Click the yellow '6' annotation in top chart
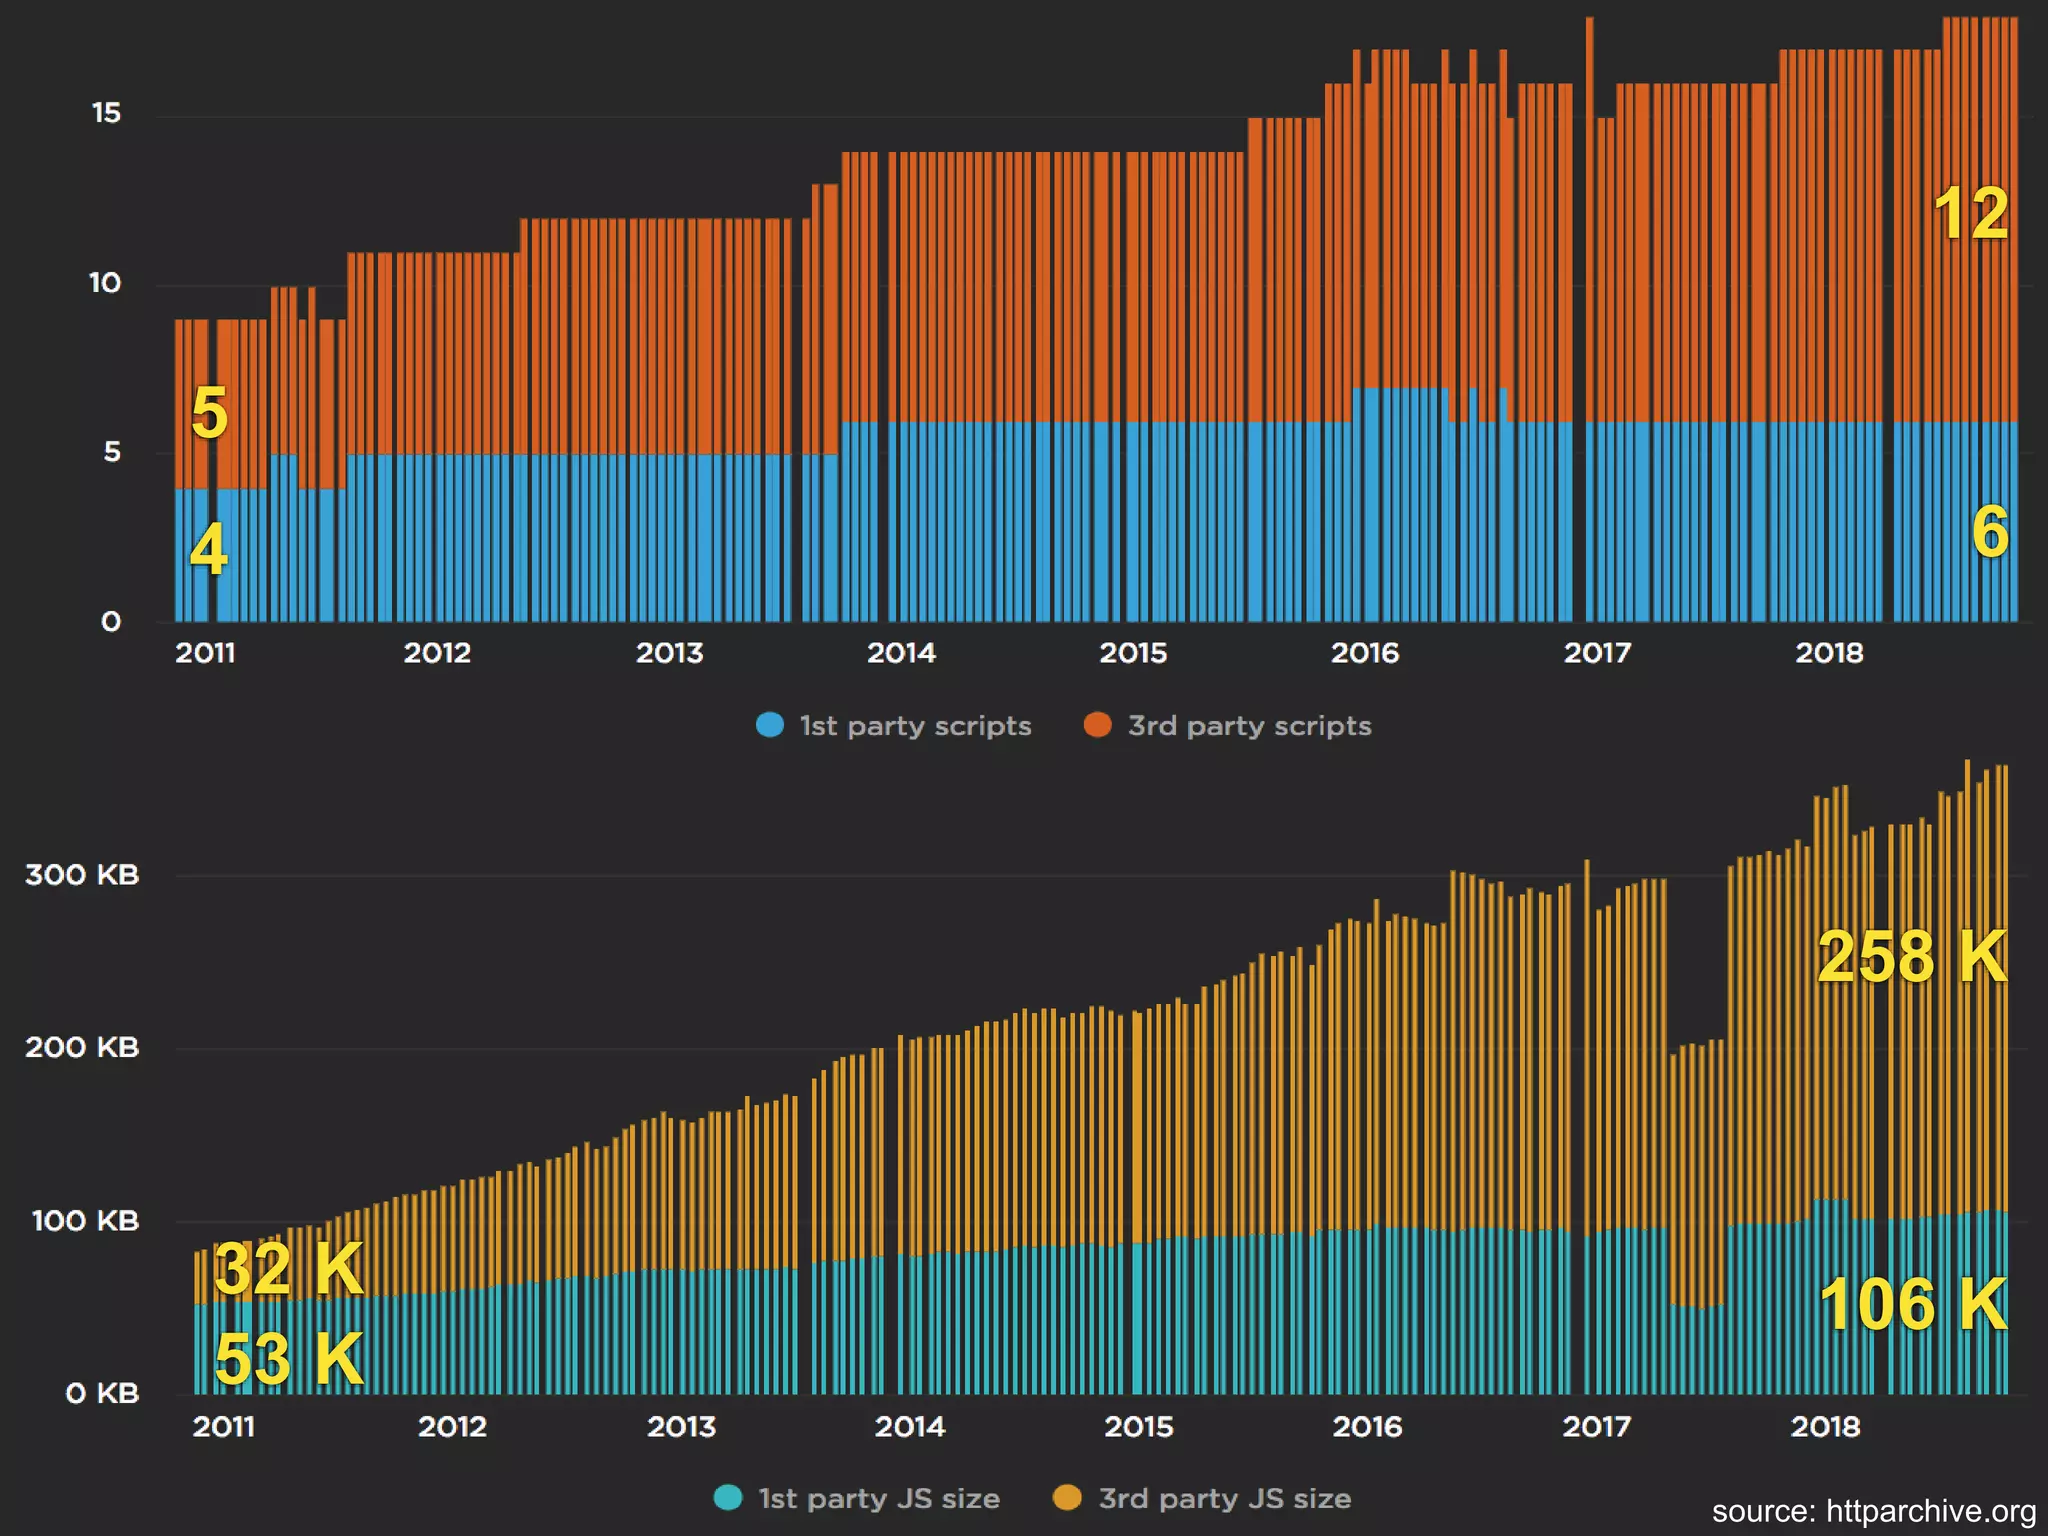The width and height of the screenshot is (2048, 1536). click(x=1989, y=532)
